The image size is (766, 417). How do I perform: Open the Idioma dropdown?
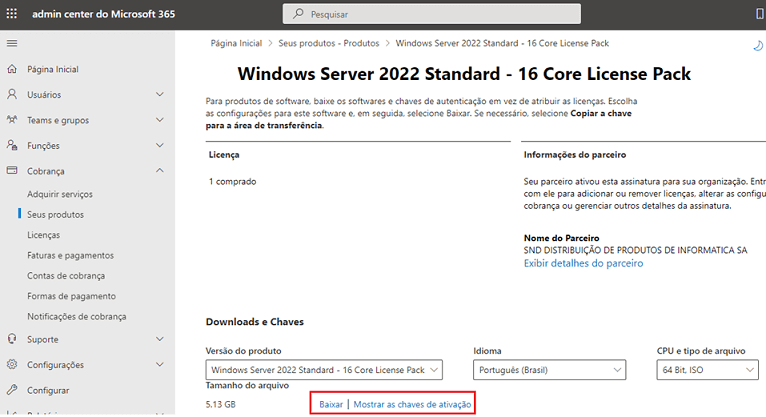pyautogui.click(x=549, y=370)
